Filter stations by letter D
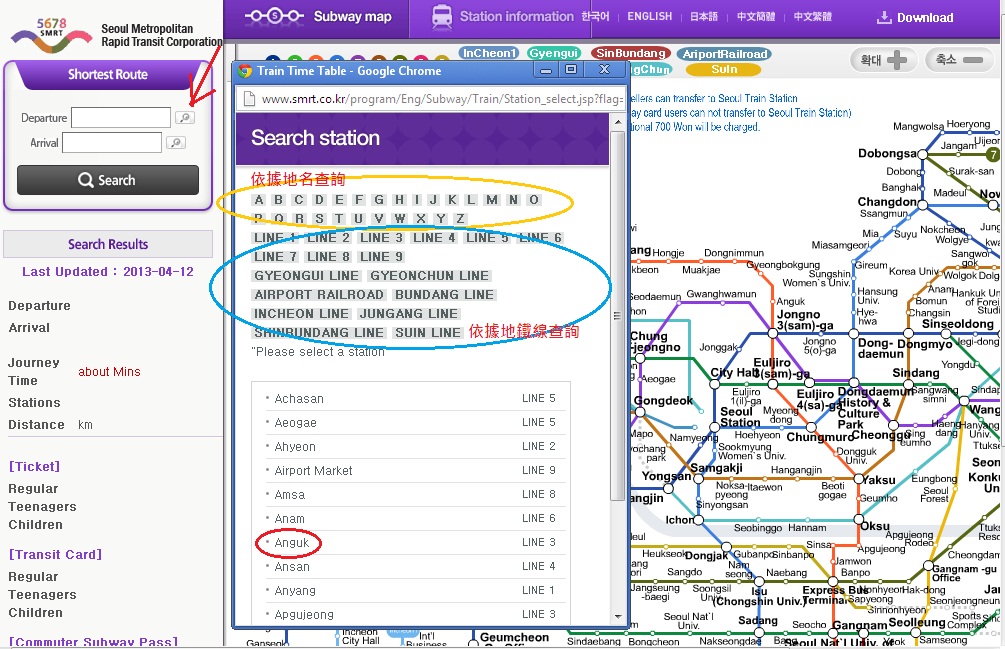This screenshot has height=649, width=1005. [319, 200]
